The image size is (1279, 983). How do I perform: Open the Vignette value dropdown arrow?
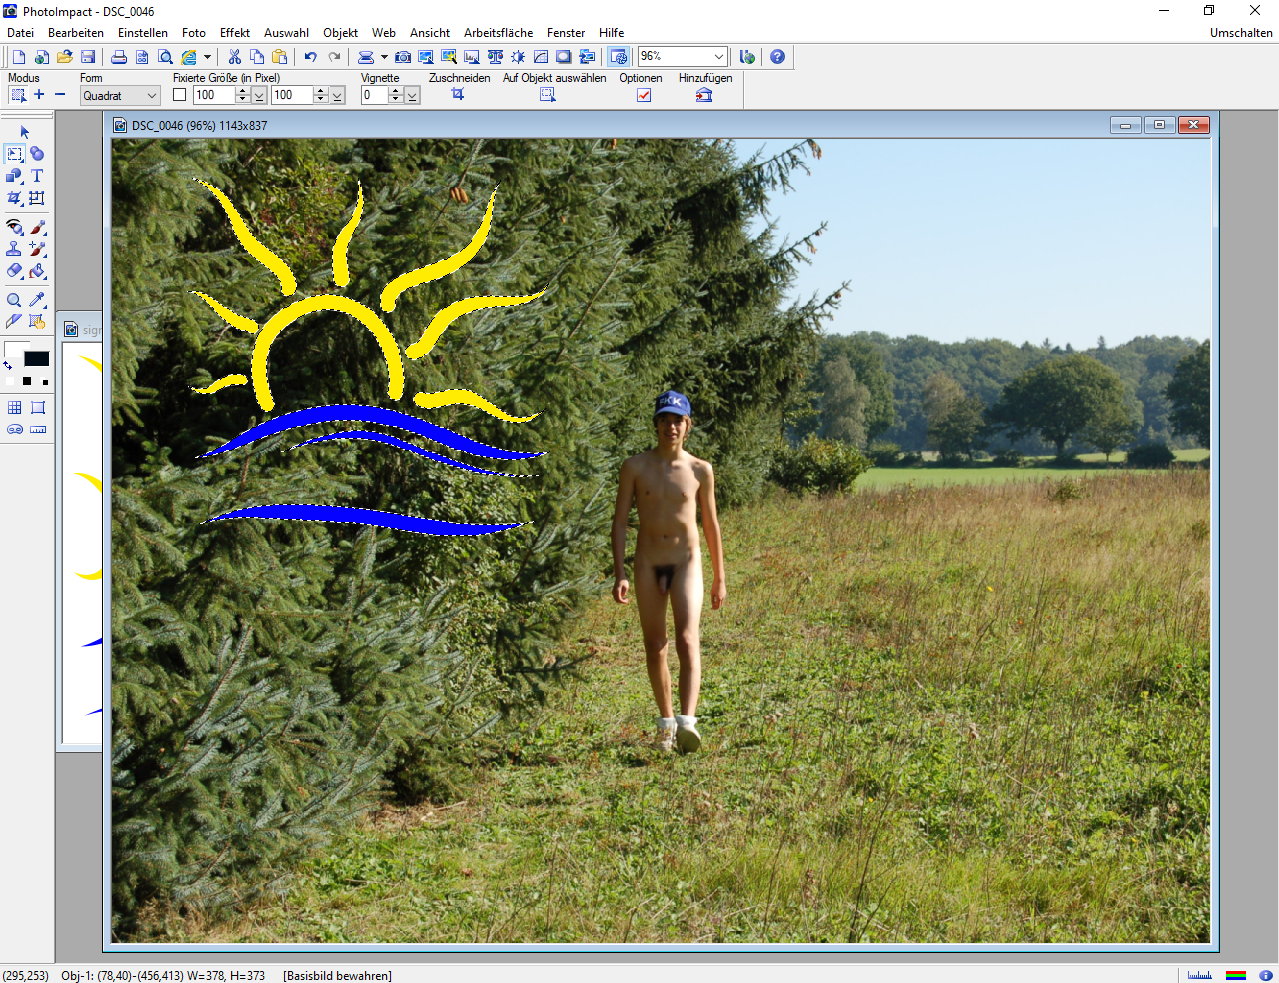412,96
